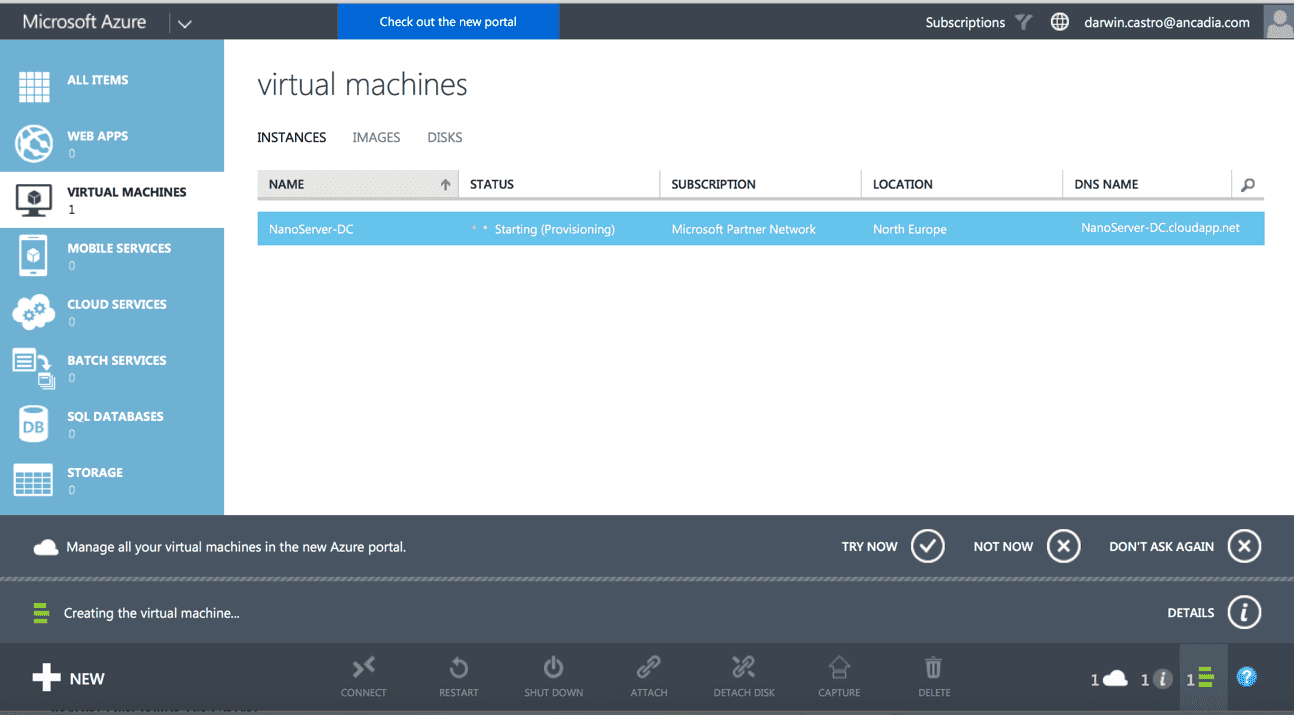Click the Starting (Provisioning) status cell
Viewport: 1294px width, 715px height.
tap(554, 229)
